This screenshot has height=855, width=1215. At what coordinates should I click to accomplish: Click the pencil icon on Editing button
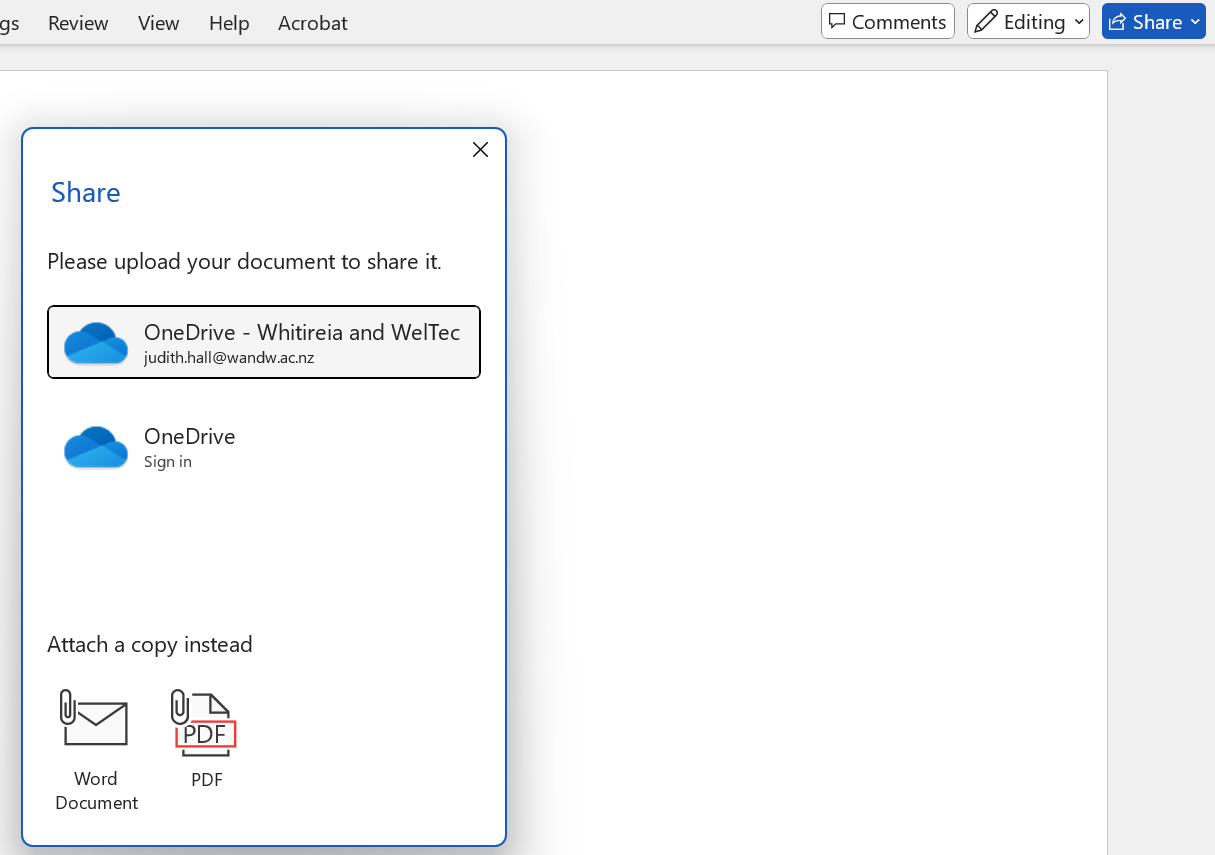coord(986,22)
